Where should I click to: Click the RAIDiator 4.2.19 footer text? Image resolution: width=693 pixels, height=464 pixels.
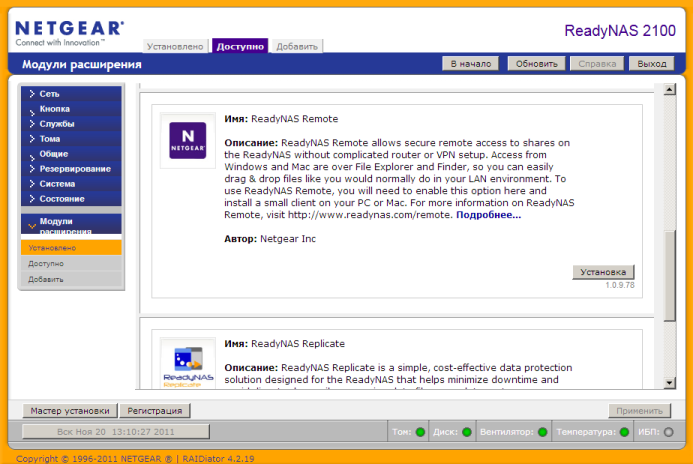[x=218, y=459]
